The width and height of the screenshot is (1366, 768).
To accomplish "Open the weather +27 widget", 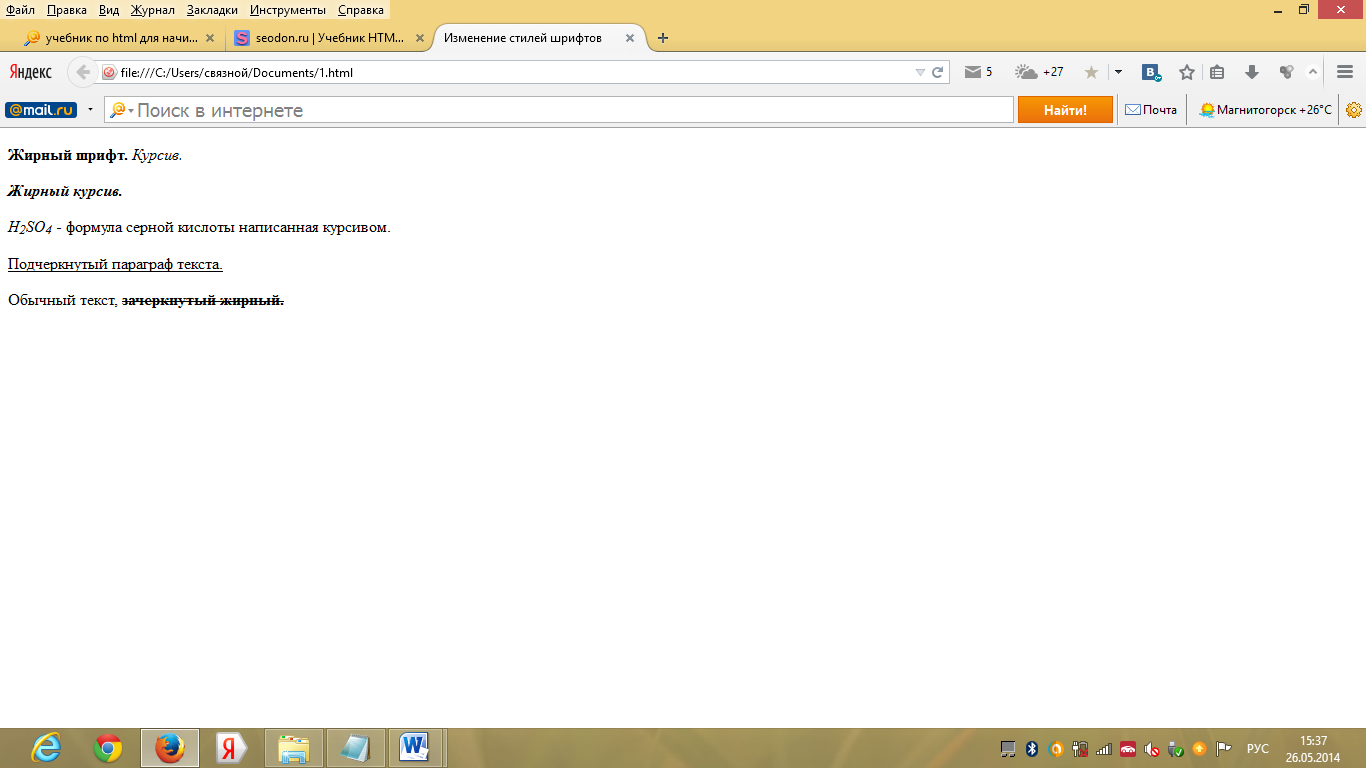I will (1039, 72).
